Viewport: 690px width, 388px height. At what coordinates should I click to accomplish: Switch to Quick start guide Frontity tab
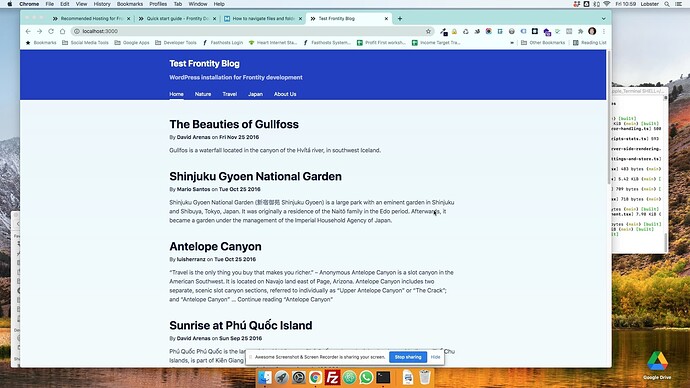point(177,18)
